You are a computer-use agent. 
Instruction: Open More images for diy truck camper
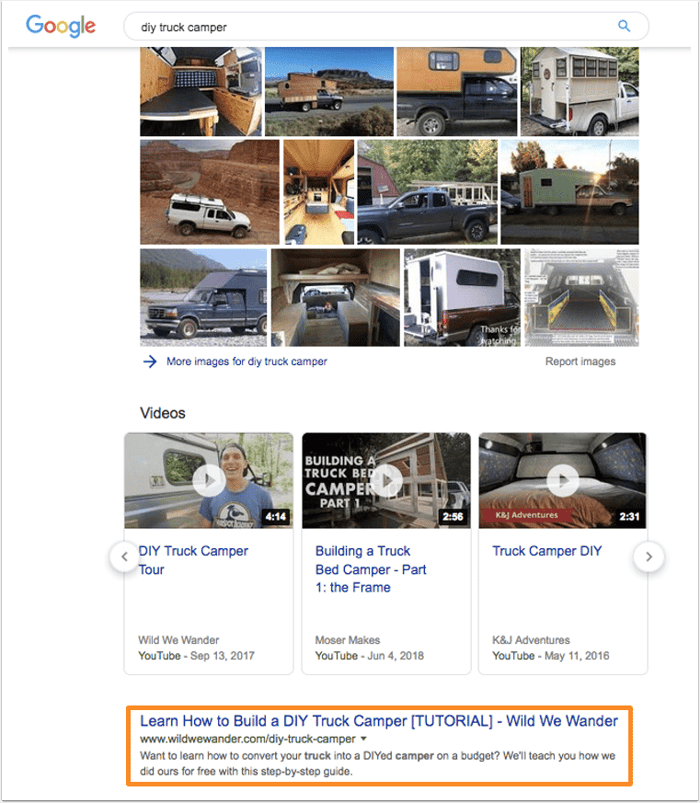pyautogui.click(x=246, y=362)
